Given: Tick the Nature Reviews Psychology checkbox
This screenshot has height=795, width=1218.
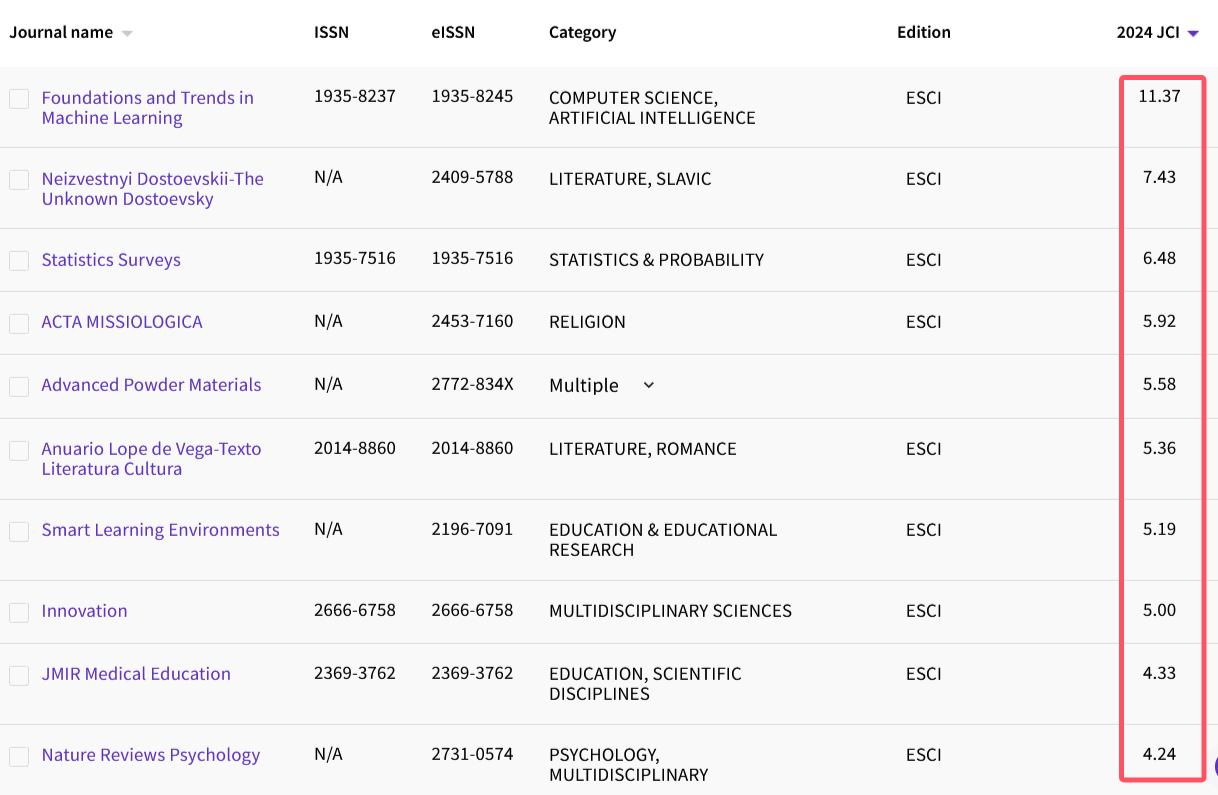Looking at the screenshot, I should point(19,756).
